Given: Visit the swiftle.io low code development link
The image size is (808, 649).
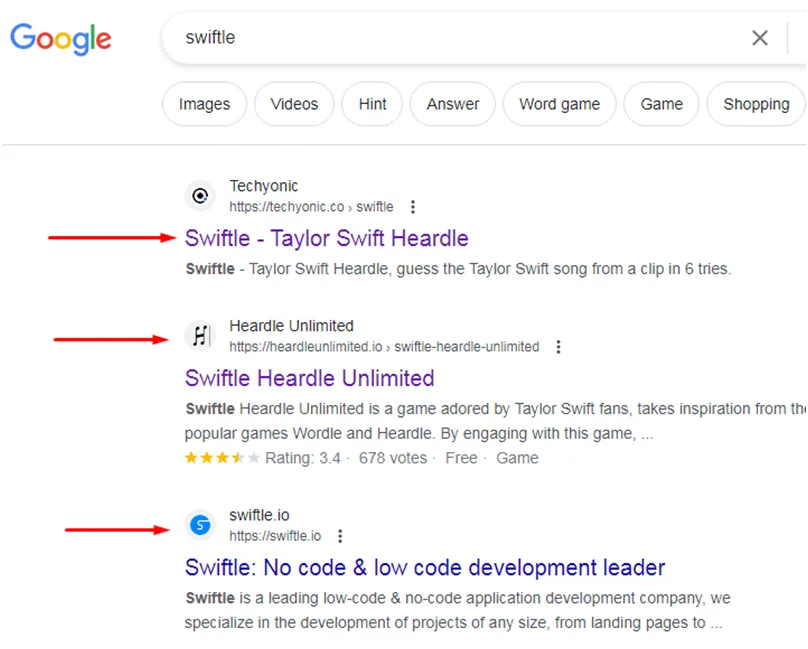Looking at the screenshot, I should point(424,567).
